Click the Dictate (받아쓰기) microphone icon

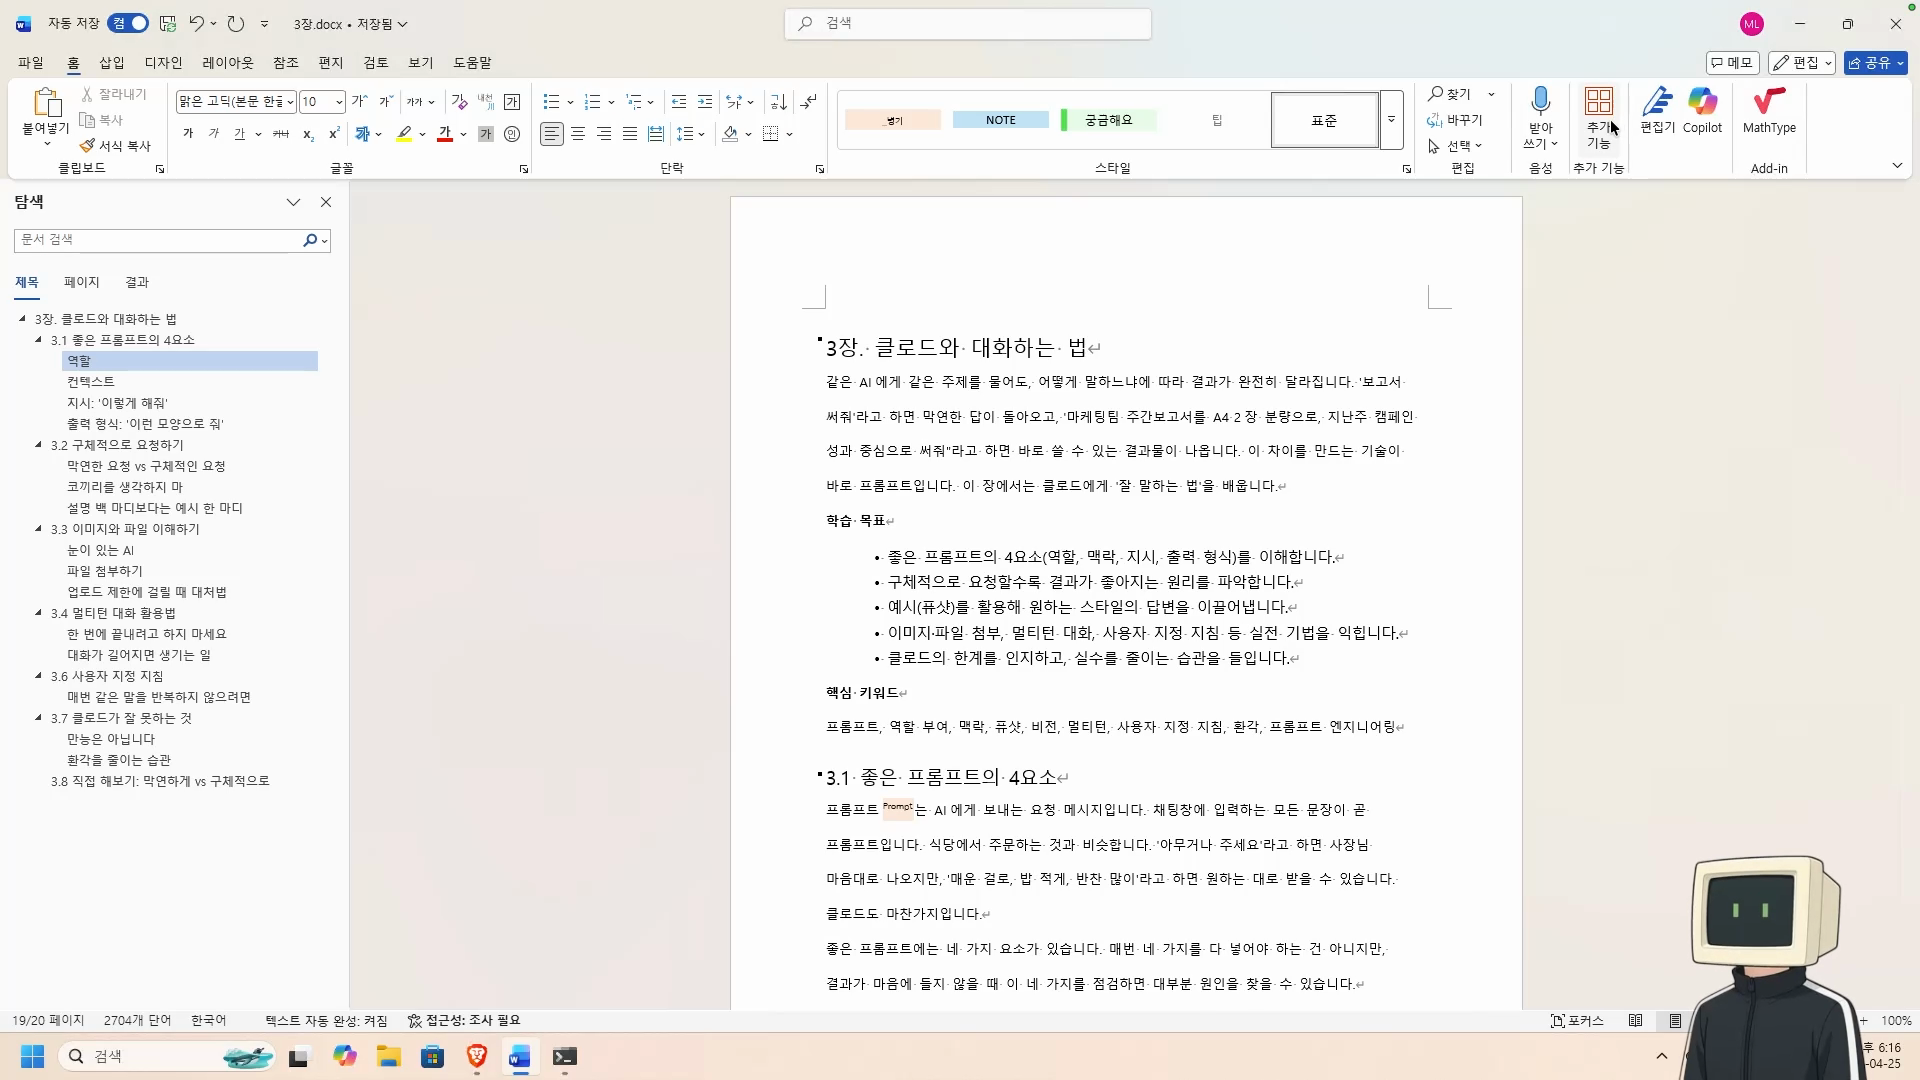(1540, 101)
